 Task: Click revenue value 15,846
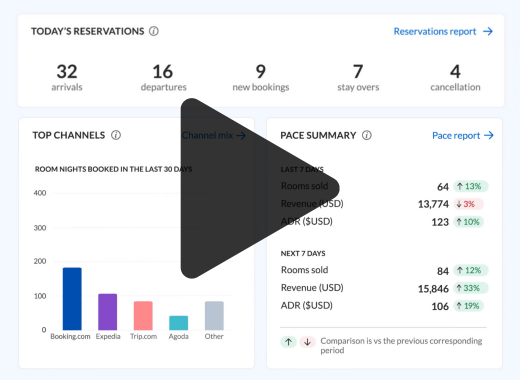433,289
